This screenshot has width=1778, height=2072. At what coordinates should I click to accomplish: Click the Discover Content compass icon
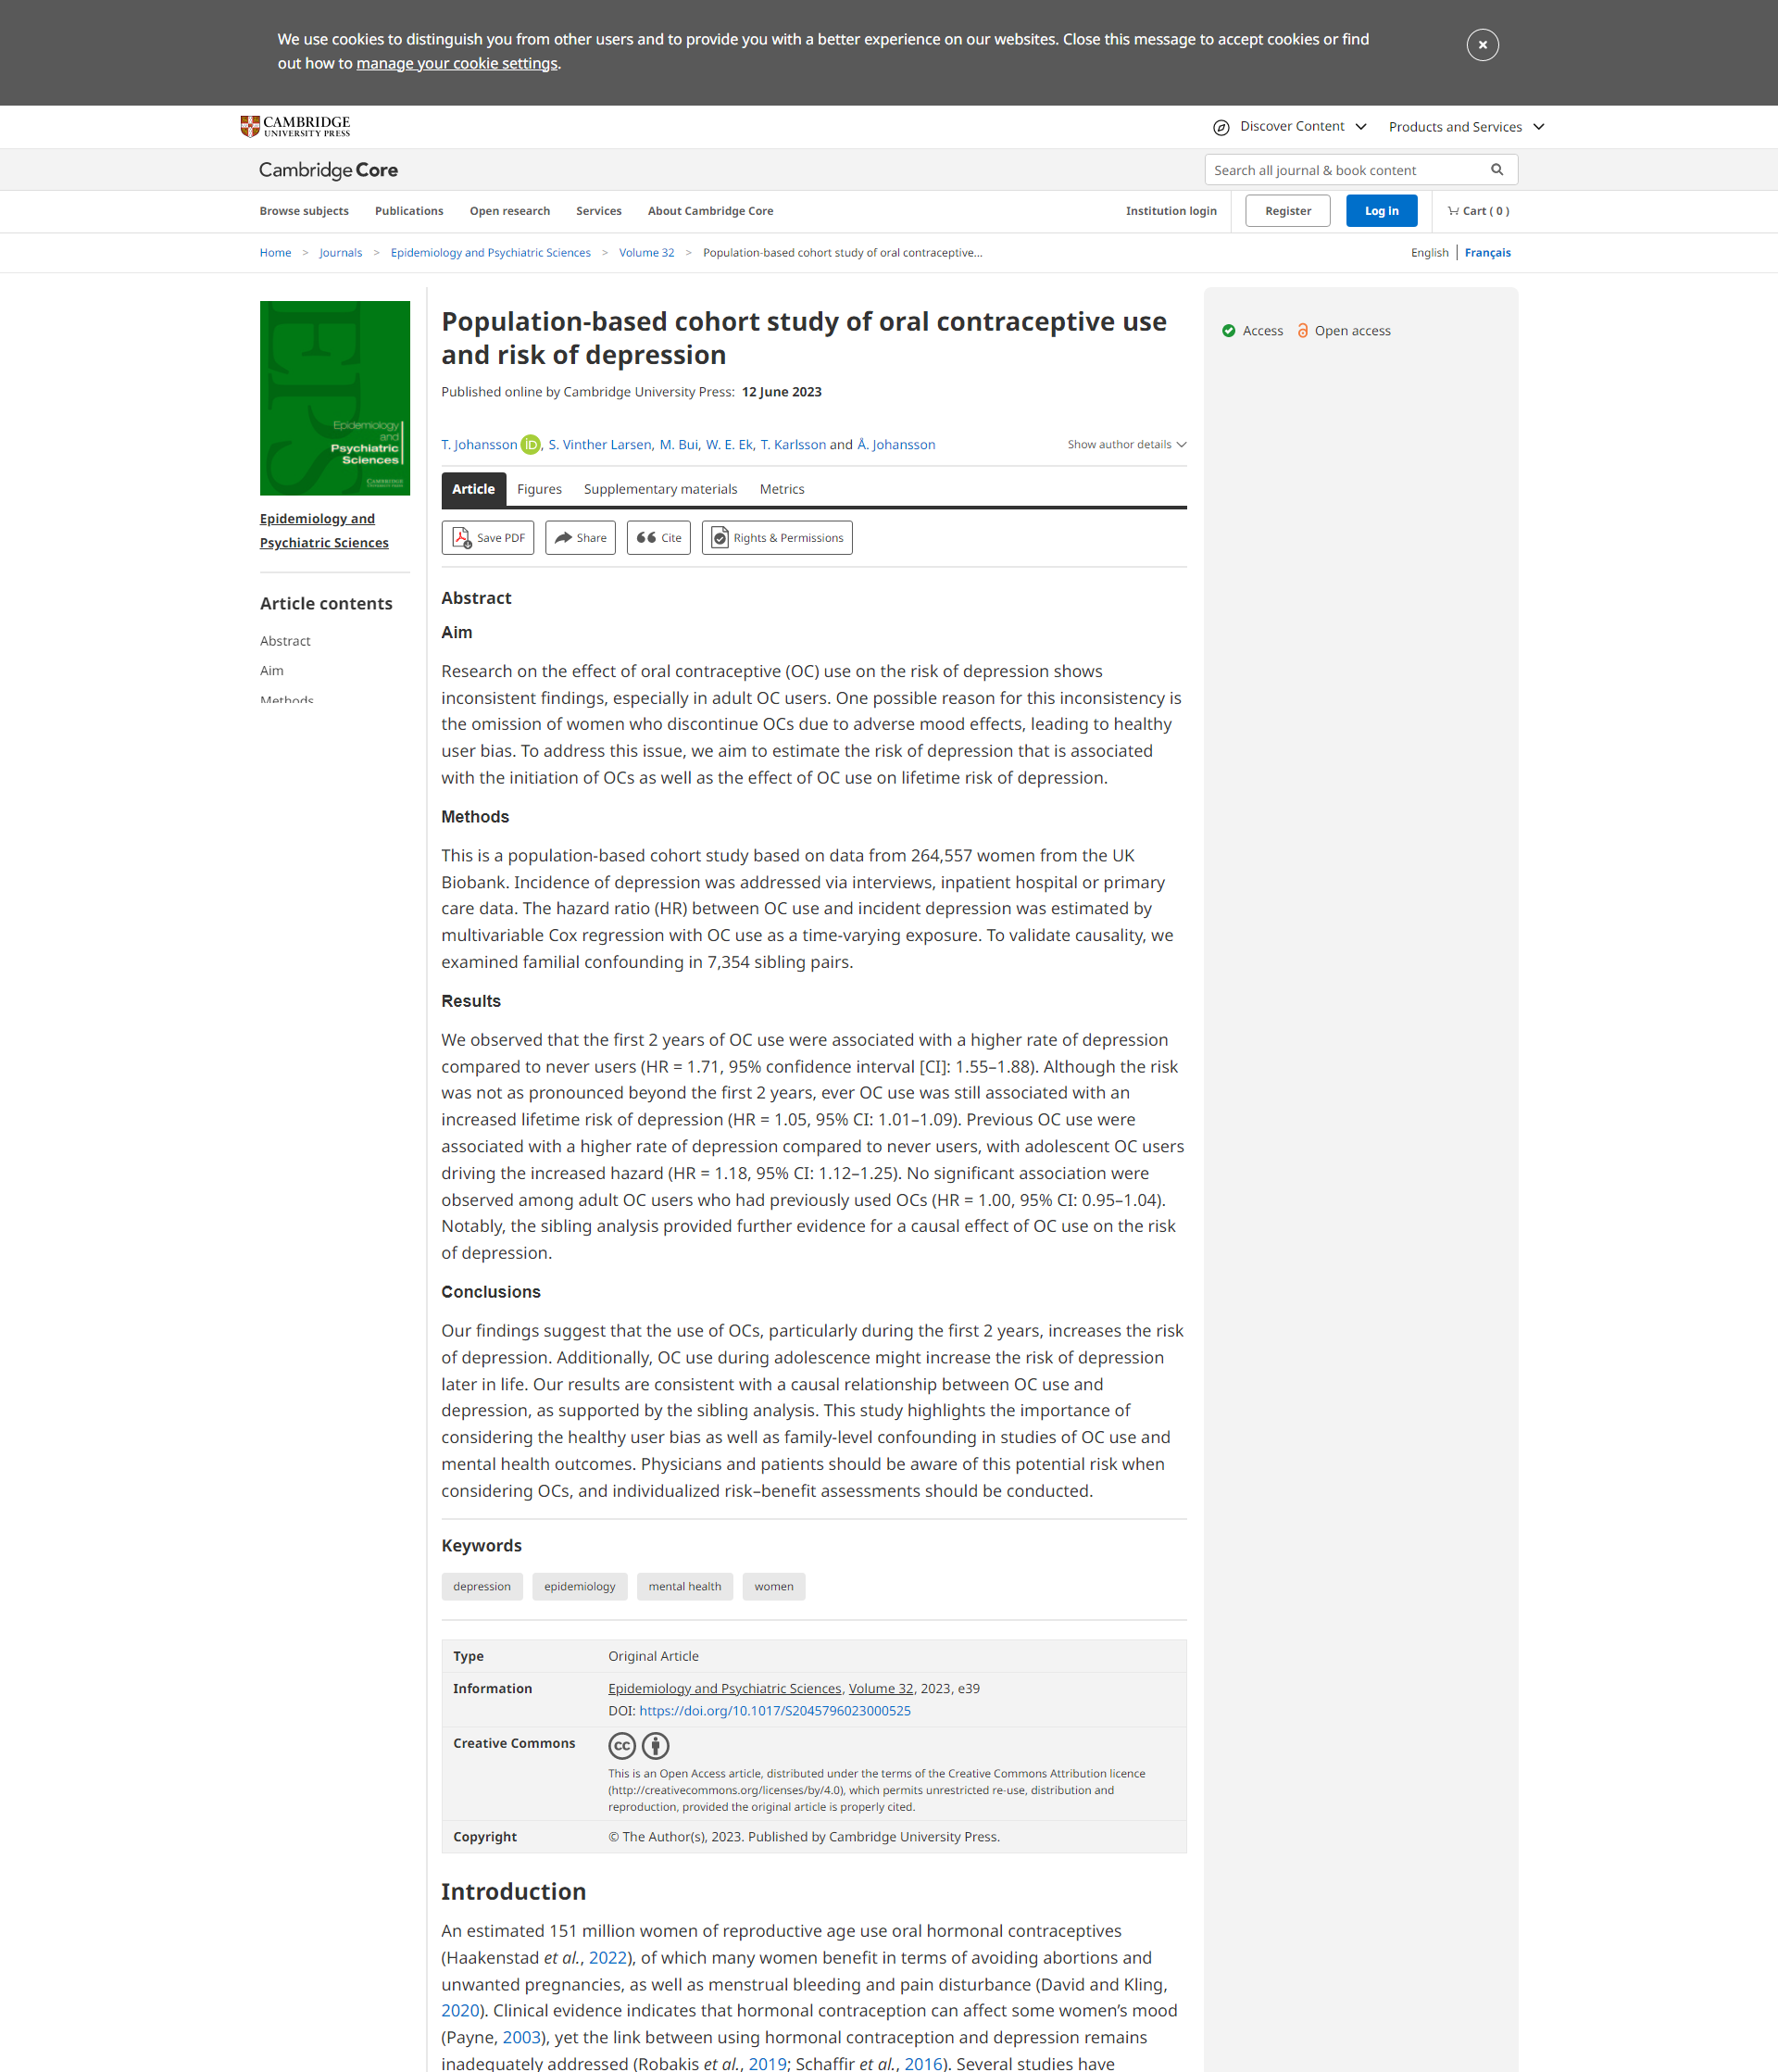(x=1221, y=127)
